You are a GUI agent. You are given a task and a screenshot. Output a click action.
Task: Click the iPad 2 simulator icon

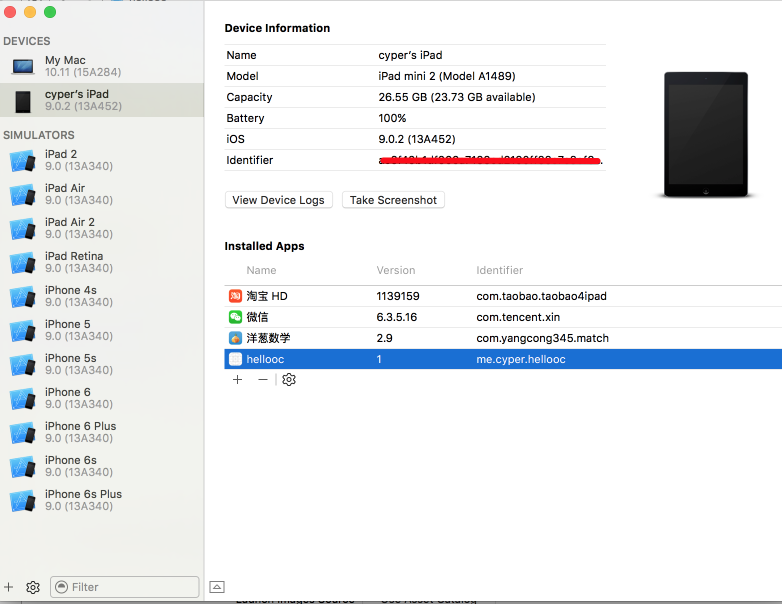(x=22, y=161)
